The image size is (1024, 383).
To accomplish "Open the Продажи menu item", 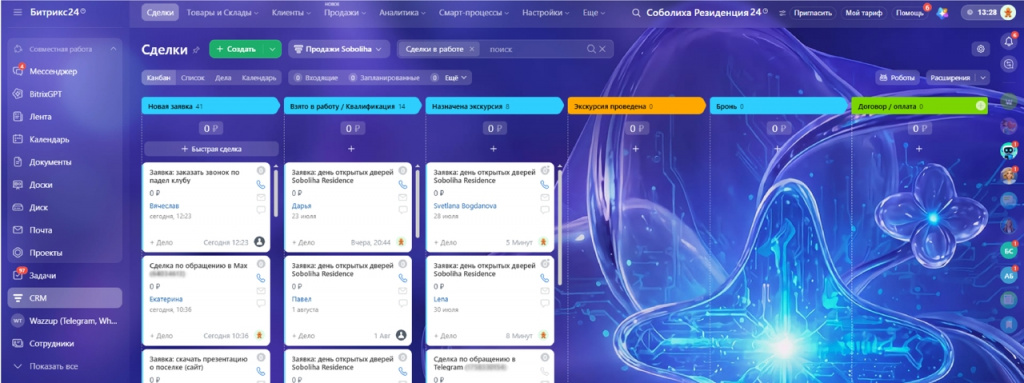I will 345,12.
